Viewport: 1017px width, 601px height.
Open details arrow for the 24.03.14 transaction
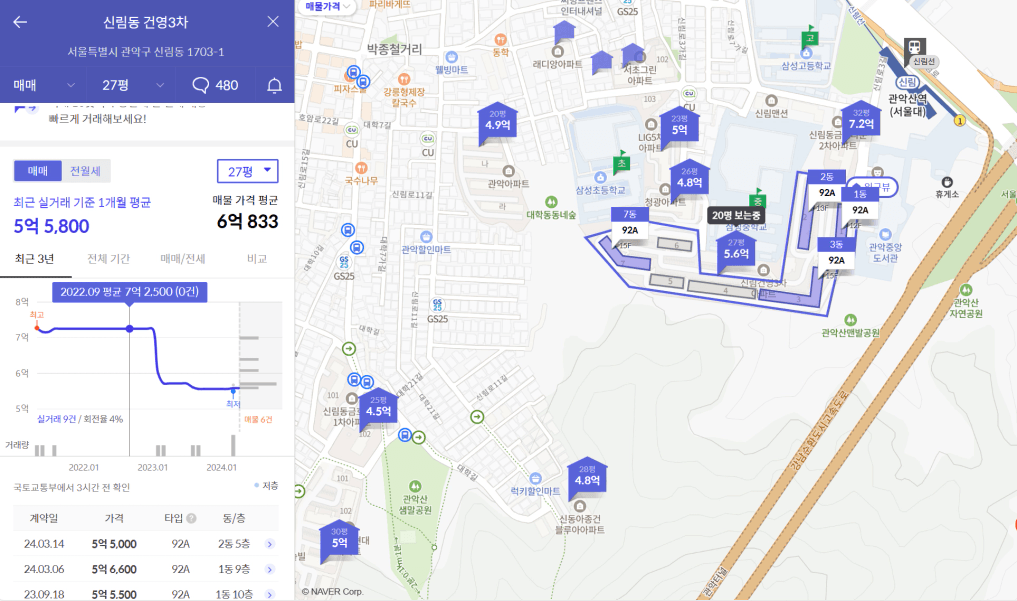pyautogui.click(x=270, y=544)
